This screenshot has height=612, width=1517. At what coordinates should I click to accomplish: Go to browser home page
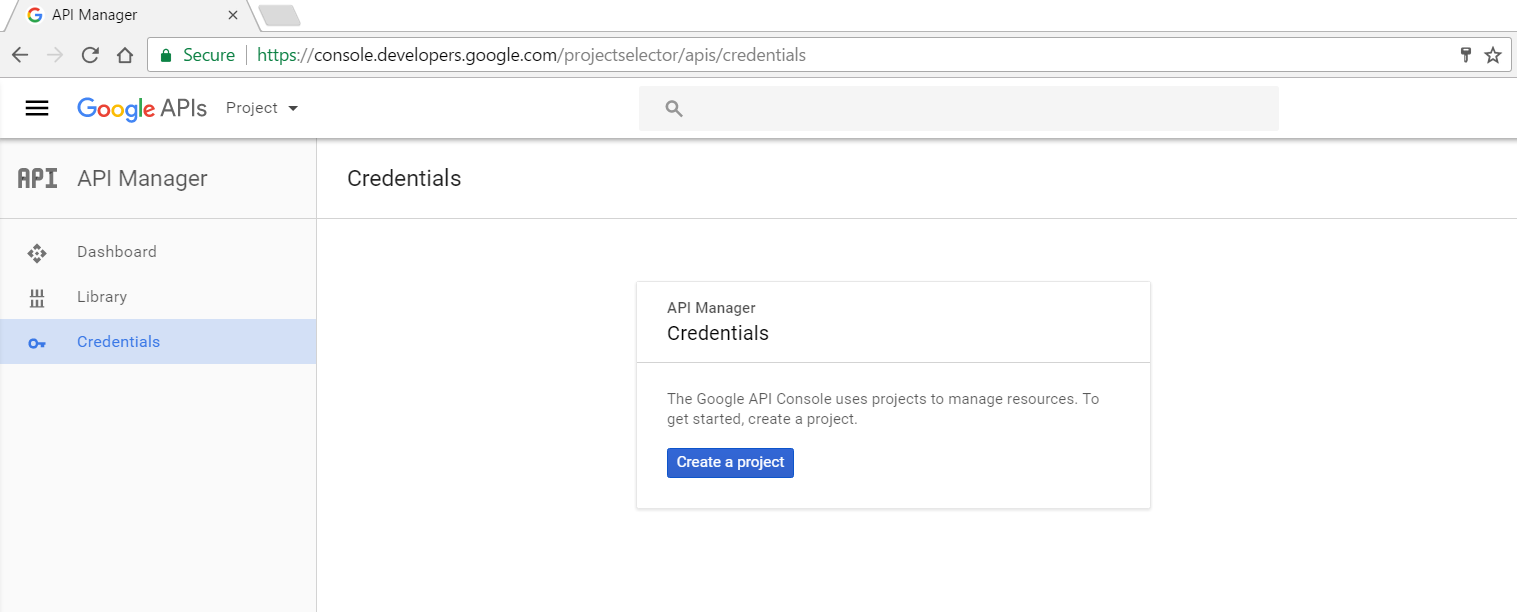125,55
